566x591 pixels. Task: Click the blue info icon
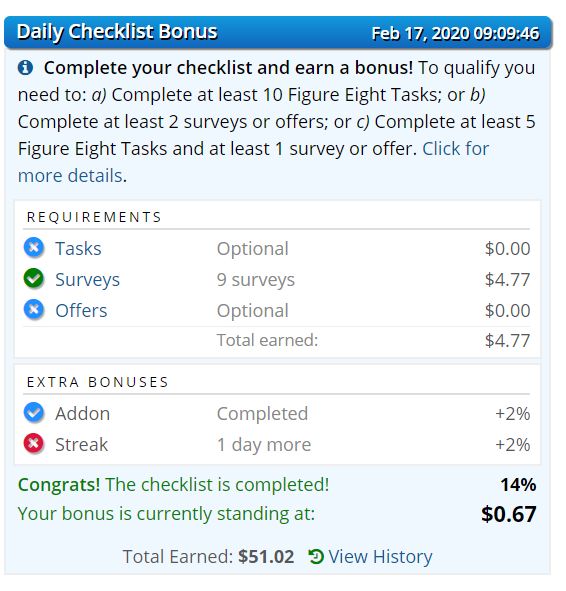click(25, 68)
